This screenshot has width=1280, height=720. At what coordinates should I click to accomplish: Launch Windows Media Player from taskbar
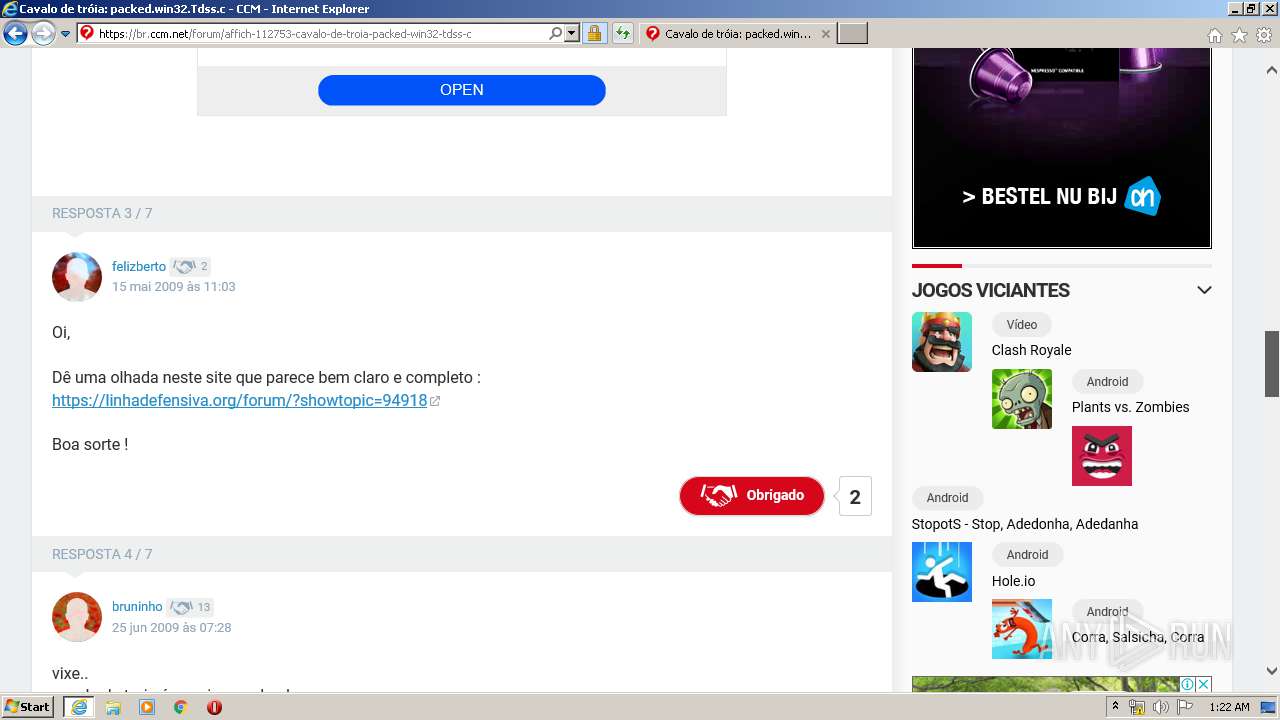[147, 707]
